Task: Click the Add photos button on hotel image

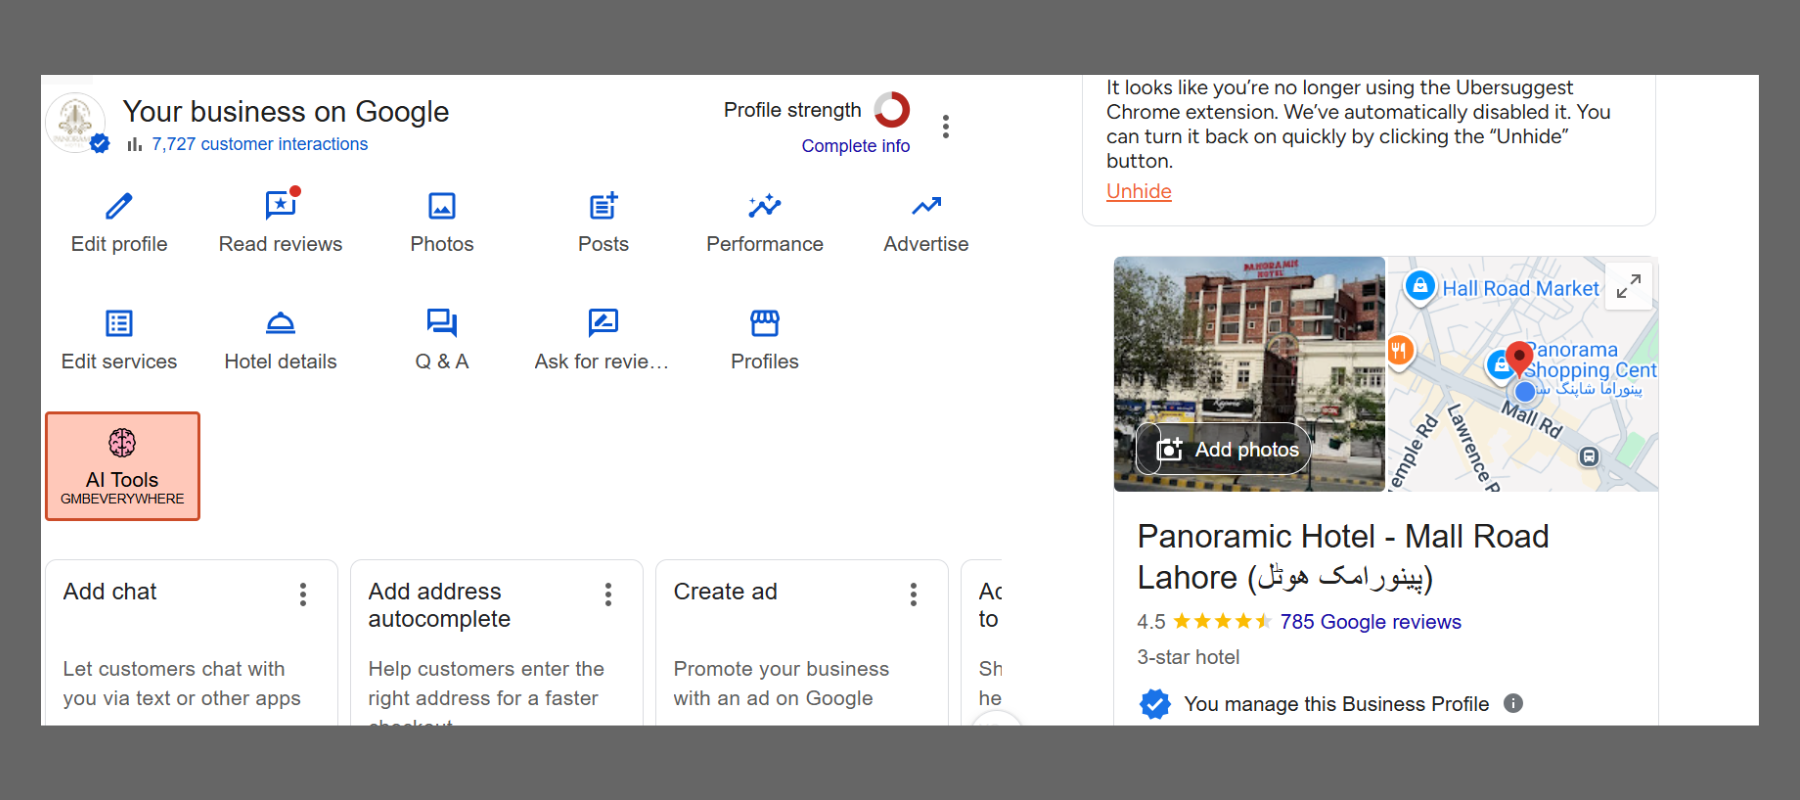Action: 1225,450
